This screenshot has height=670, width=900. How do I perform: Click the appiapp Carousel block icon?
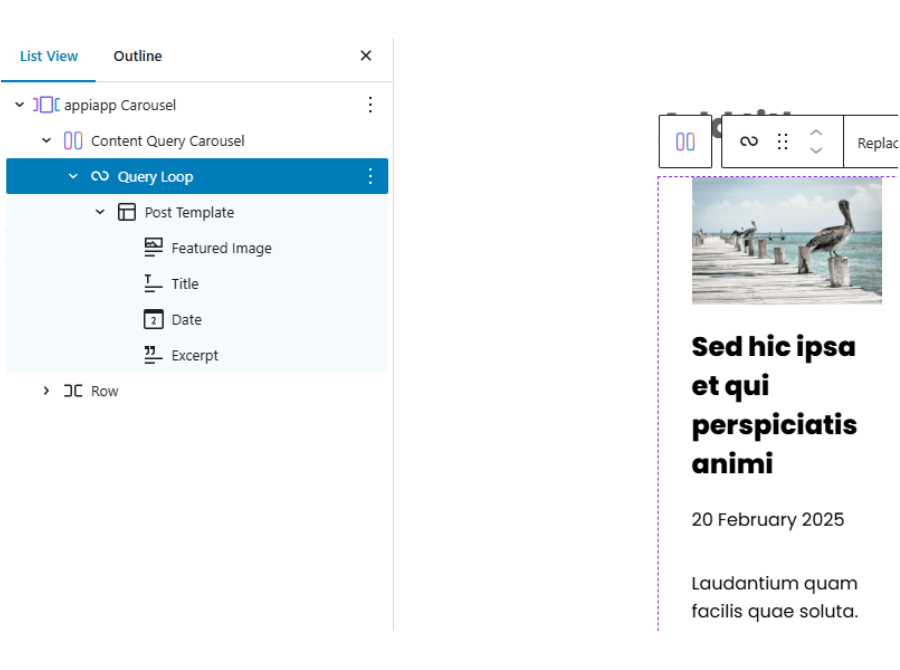pos(46,105)
